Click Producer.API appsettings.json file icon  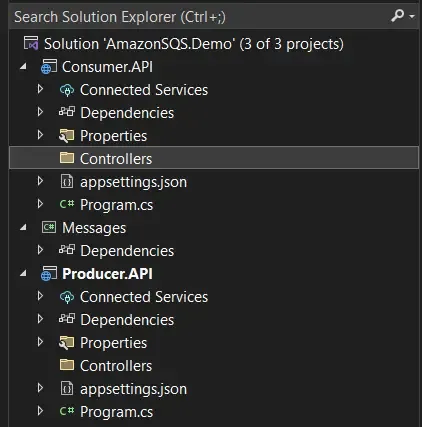coord(67,389)
